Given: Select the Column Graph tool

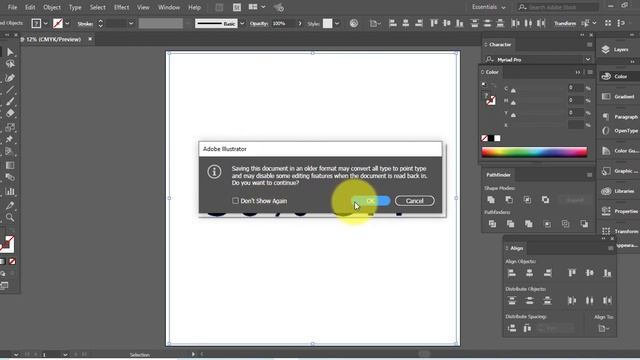Looking at the screenshot, I should [x=10, y=191].
